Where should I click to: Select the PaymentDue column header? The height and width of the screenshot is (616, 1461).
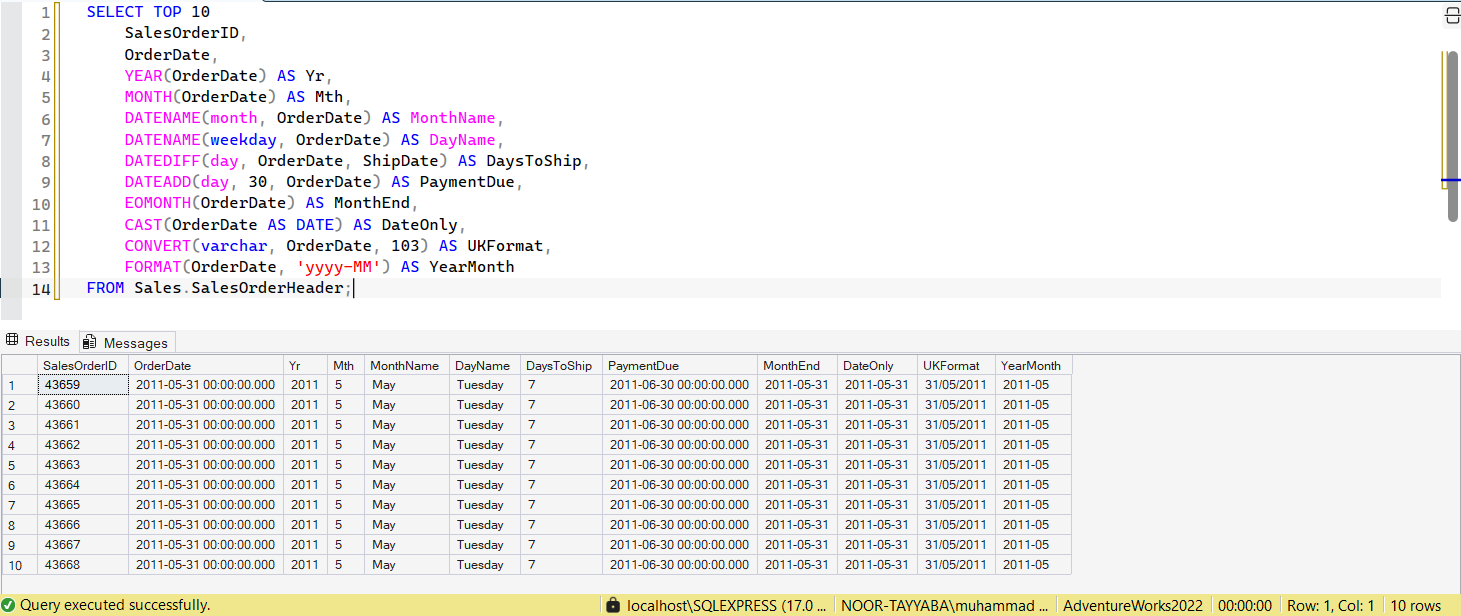679,365
